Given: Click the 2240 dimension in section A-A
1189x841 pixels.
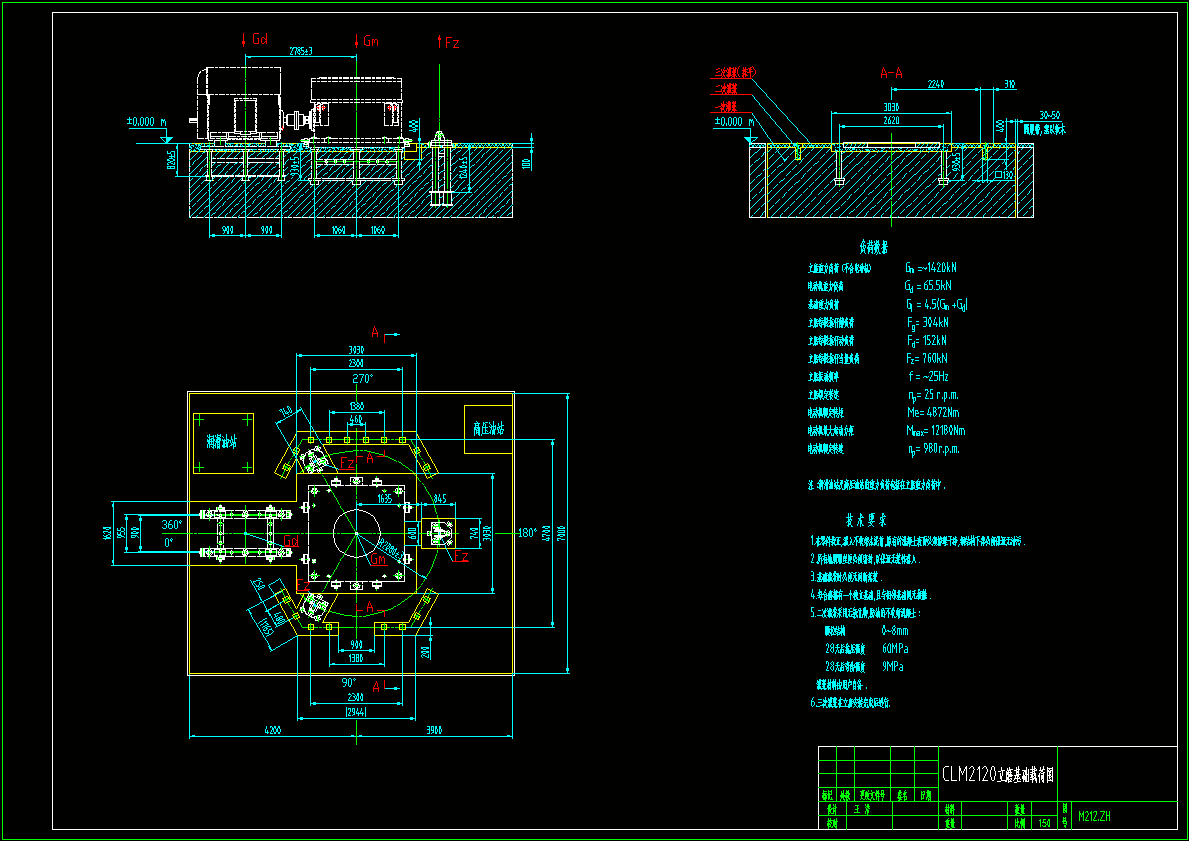Looking at the screenshot, I should [936, 84].
